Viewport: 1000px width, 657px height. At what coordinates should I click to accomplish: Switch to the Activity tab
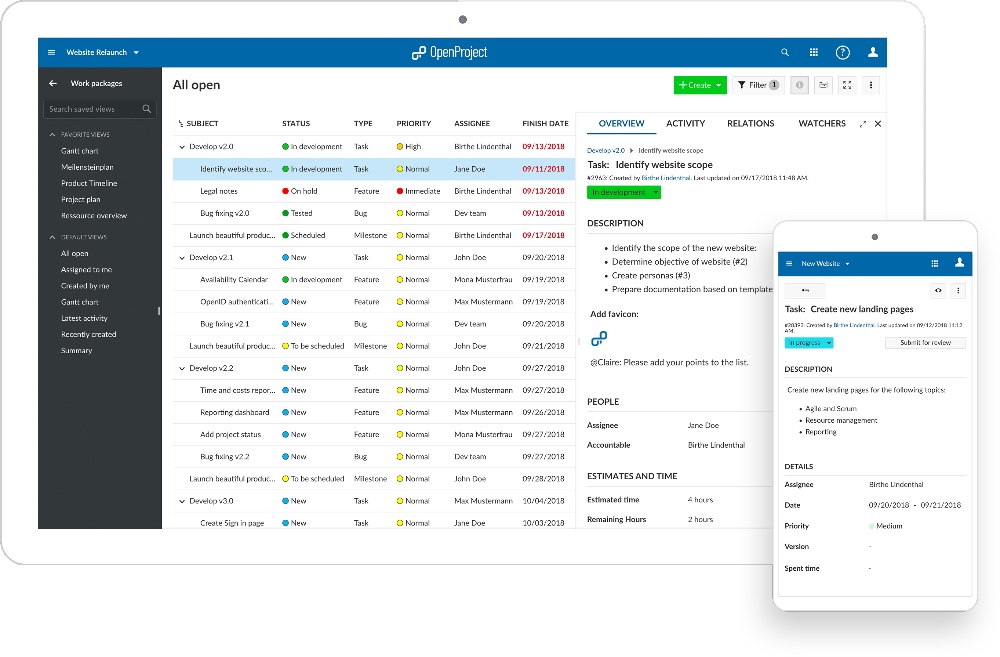coord(685,124)
